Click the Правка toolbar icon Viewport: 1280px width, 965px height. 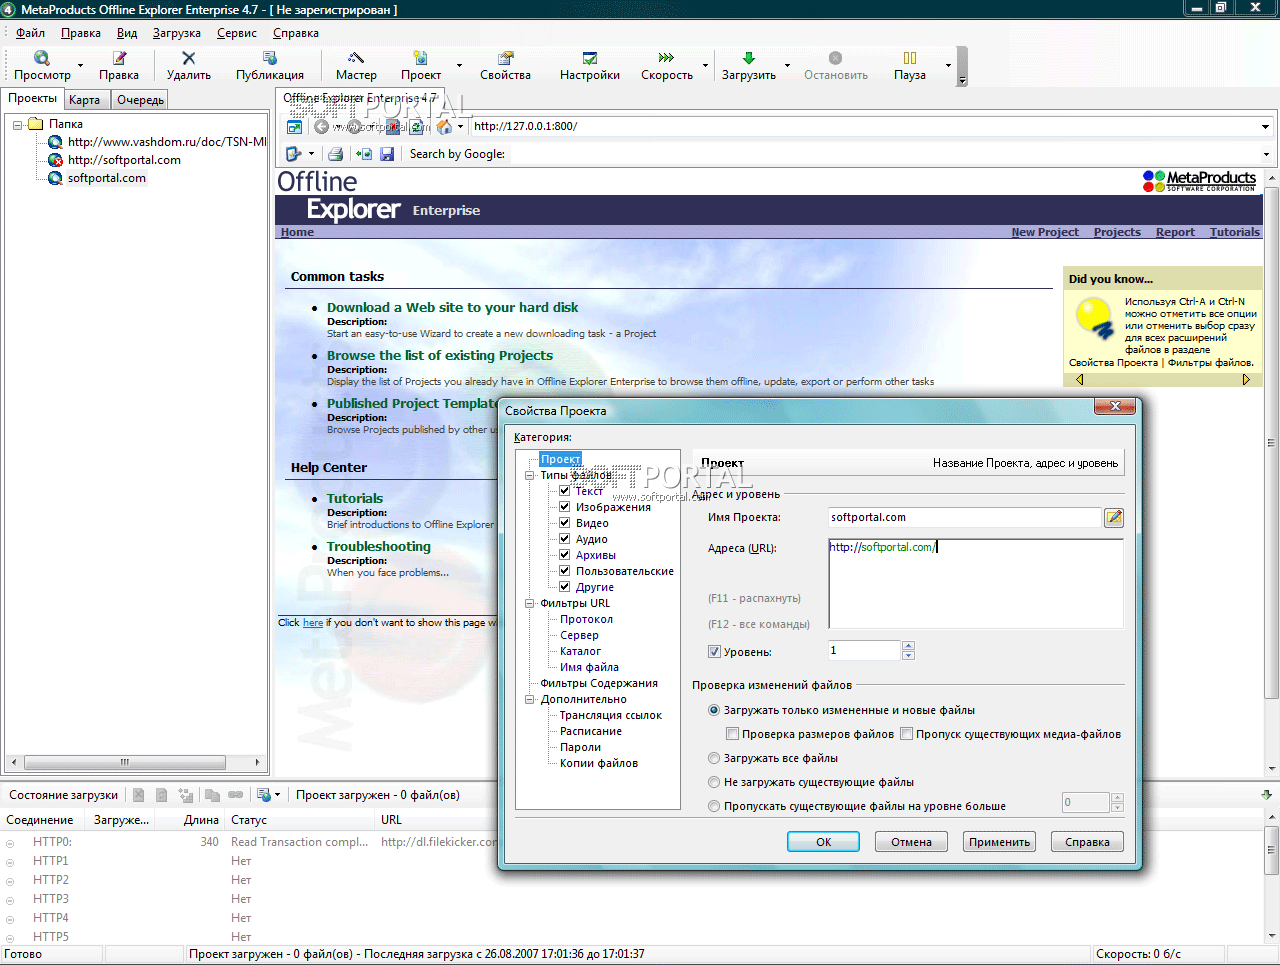point(119,58)
